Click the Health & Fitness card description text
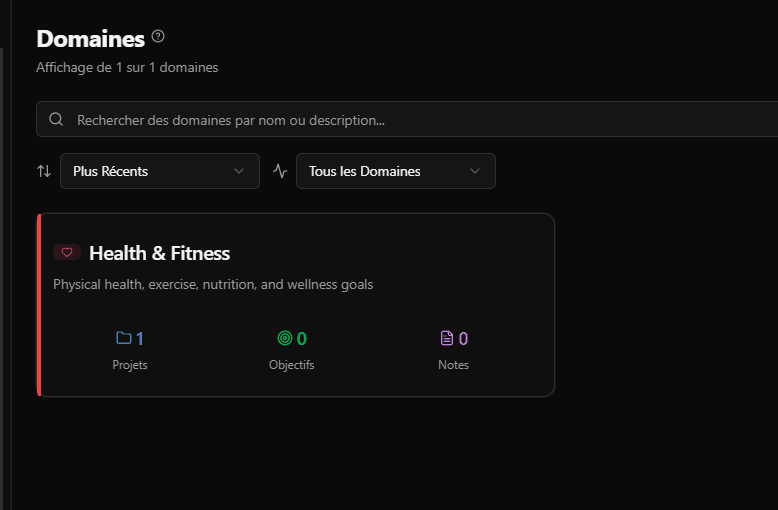 (213, 285)
